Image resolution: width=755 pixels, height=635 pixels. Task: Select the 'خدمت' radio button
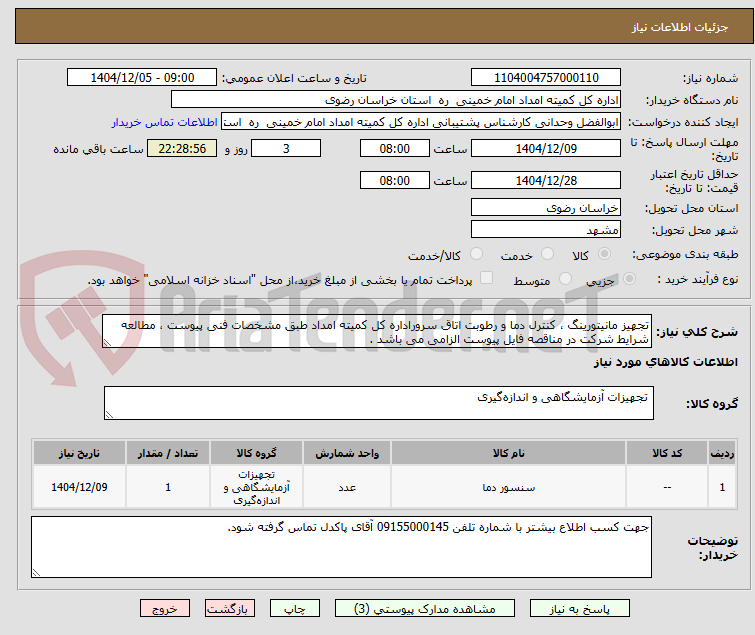click(547, 254)
